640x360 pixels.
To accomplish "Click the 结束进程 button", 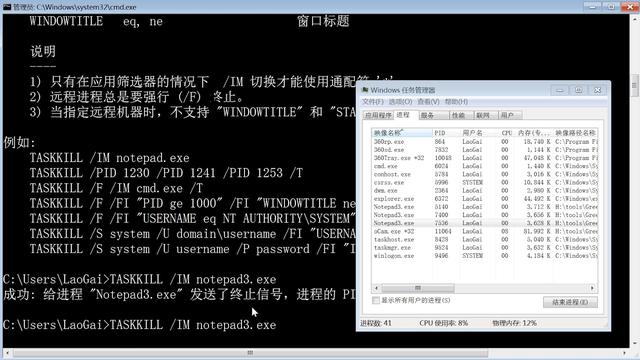I will 570,302.
